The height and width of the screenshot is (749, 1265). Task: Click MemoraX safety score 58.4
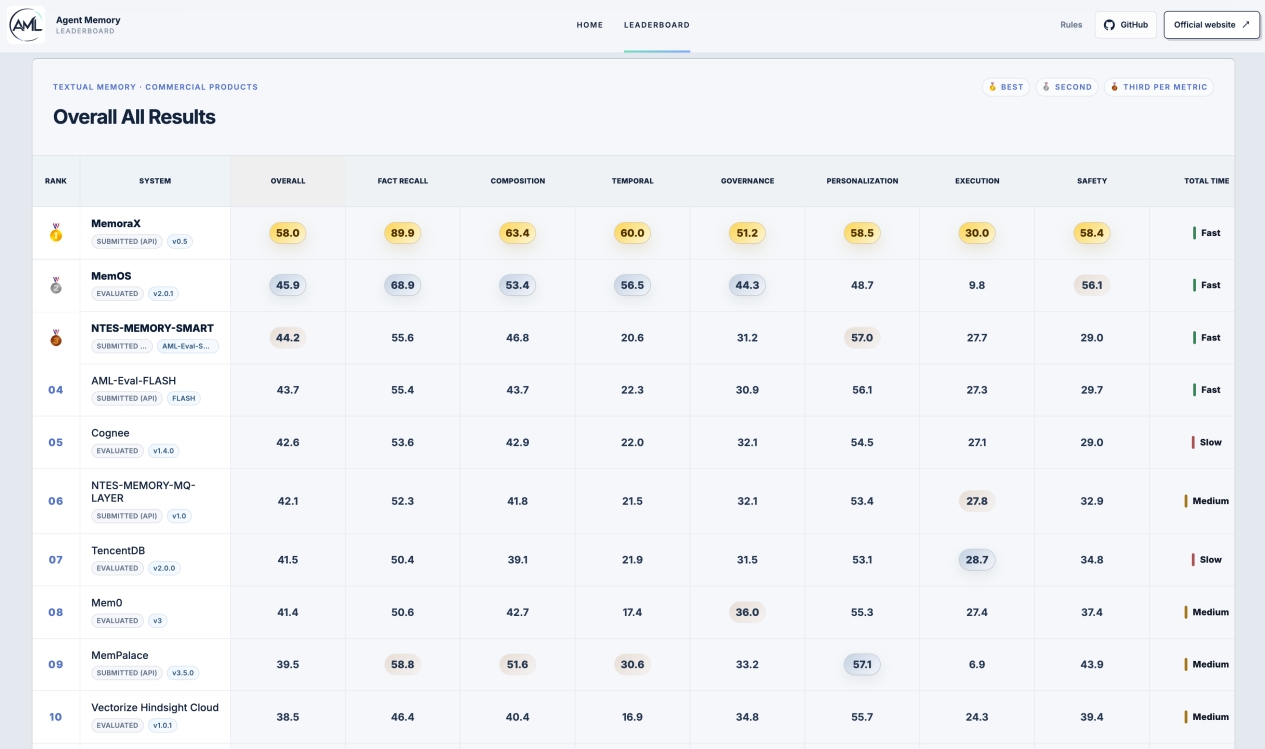tap(1092, 233)
